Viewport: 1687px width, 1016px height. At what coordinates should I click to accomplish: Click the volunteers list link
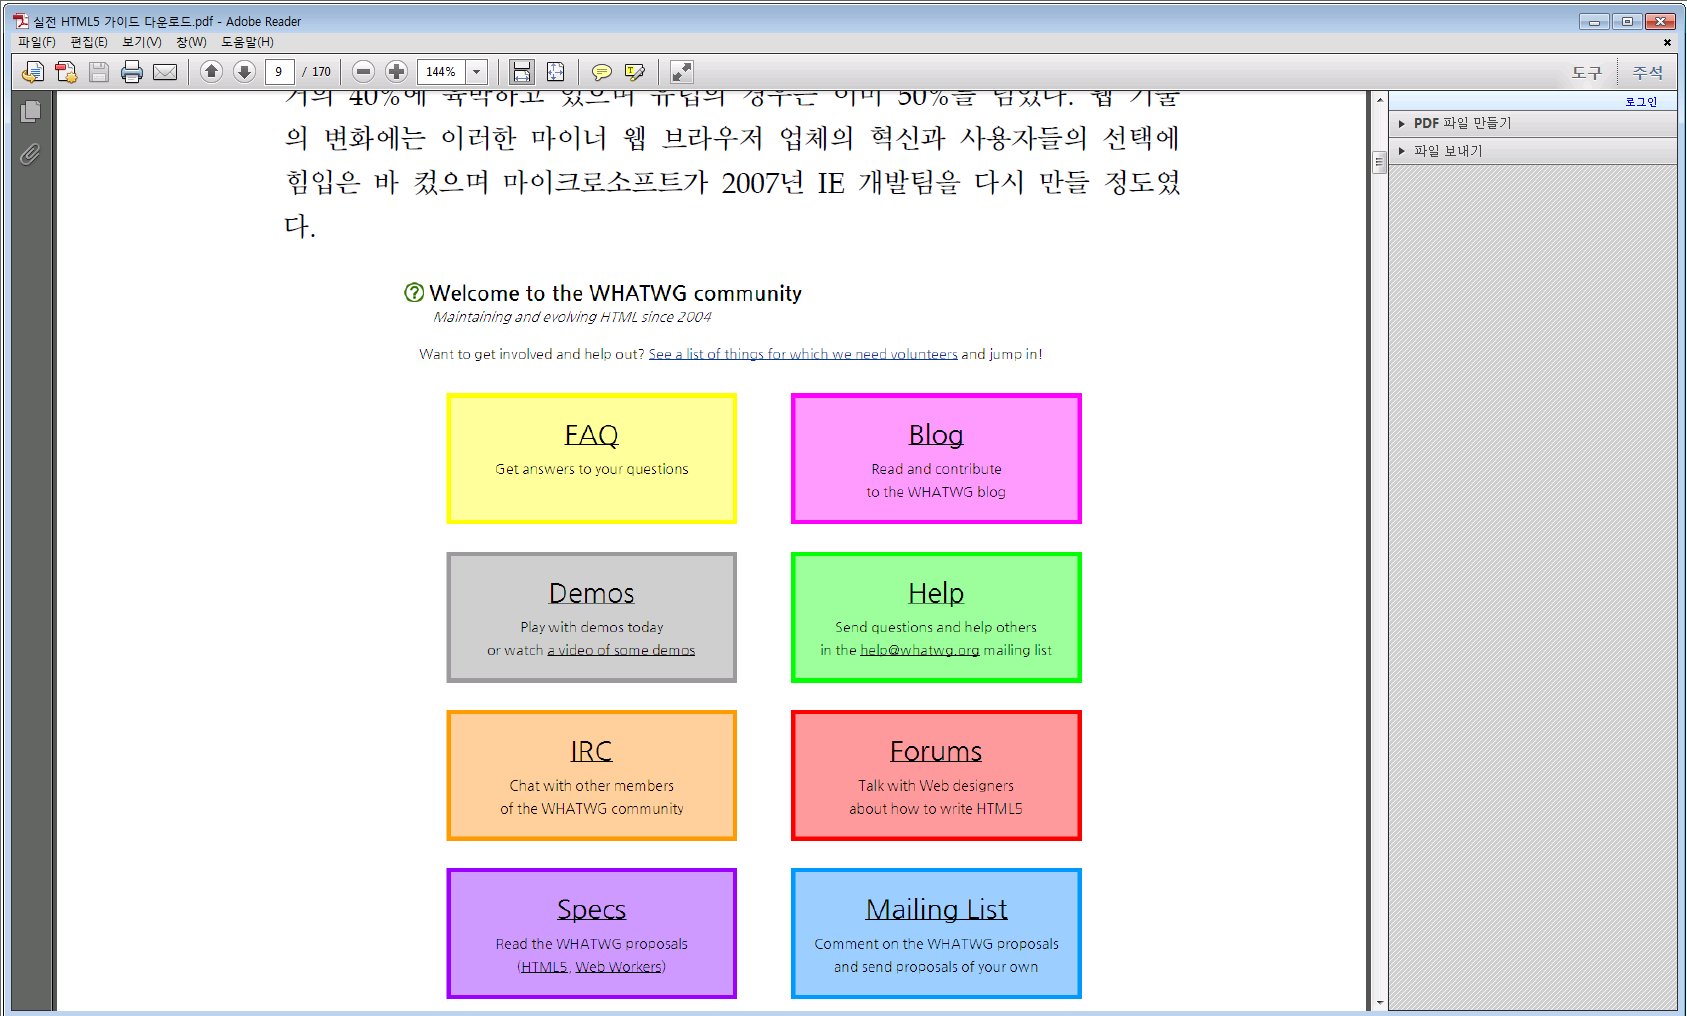803,354
